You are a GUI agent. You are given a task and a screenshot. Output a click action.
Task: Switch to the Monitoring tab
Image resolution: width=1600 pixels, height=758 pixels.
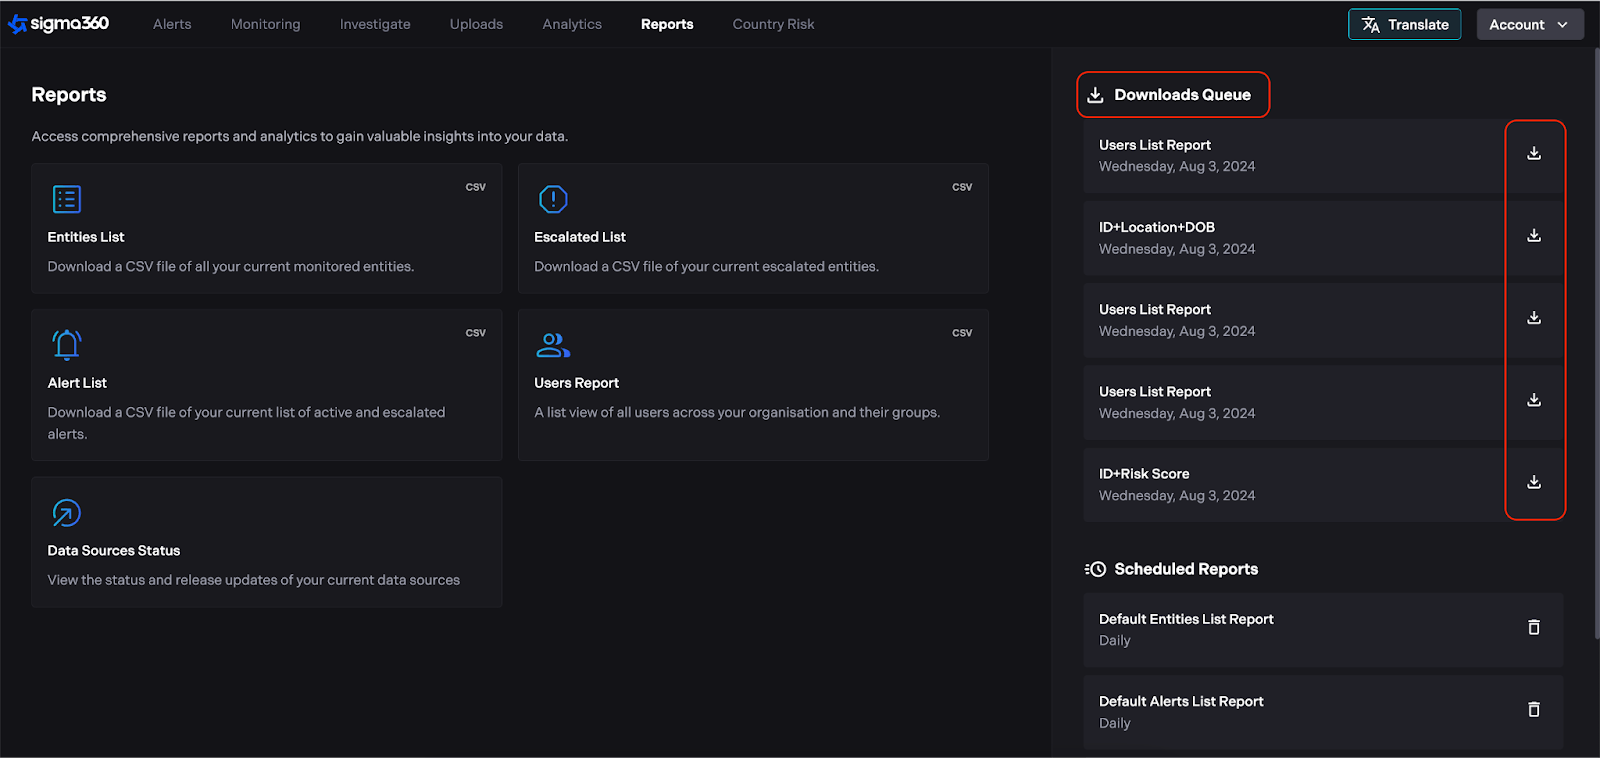265,24
